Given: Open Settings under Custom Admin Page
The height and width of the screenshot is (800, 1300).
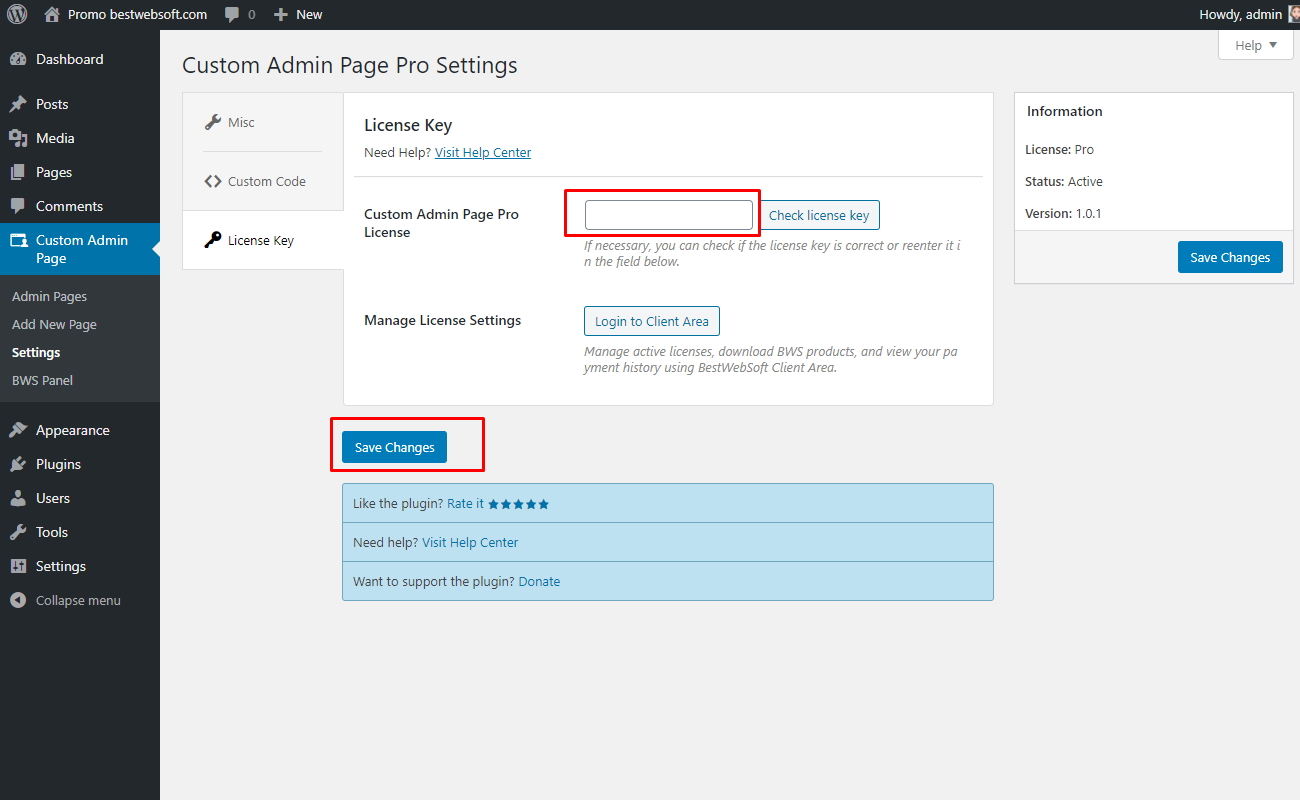Looking at the screenshot, I should 36,352.
